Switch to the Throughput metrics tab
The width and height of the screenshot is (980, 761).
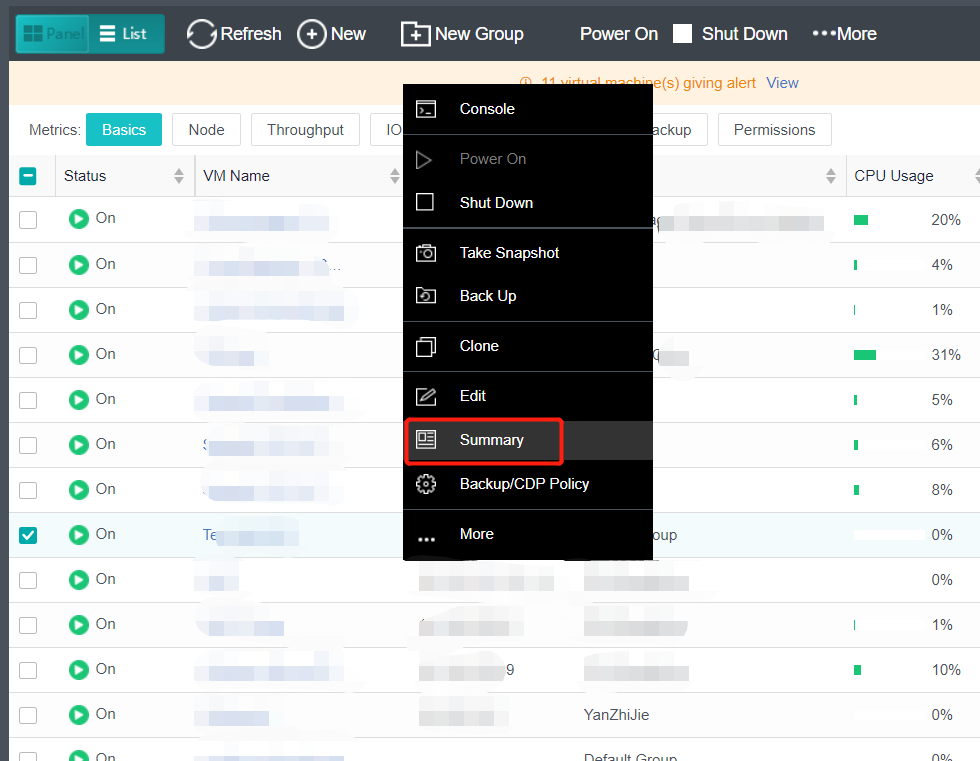point(305,130)
